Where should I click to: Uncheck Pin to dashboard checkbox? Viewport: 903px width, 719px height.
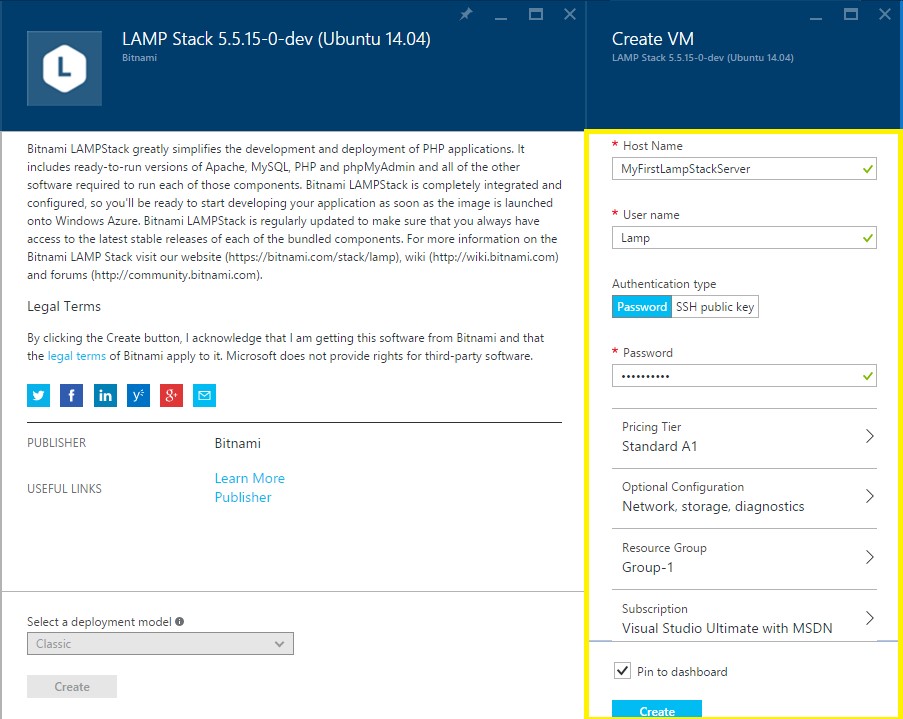[622, 671]
